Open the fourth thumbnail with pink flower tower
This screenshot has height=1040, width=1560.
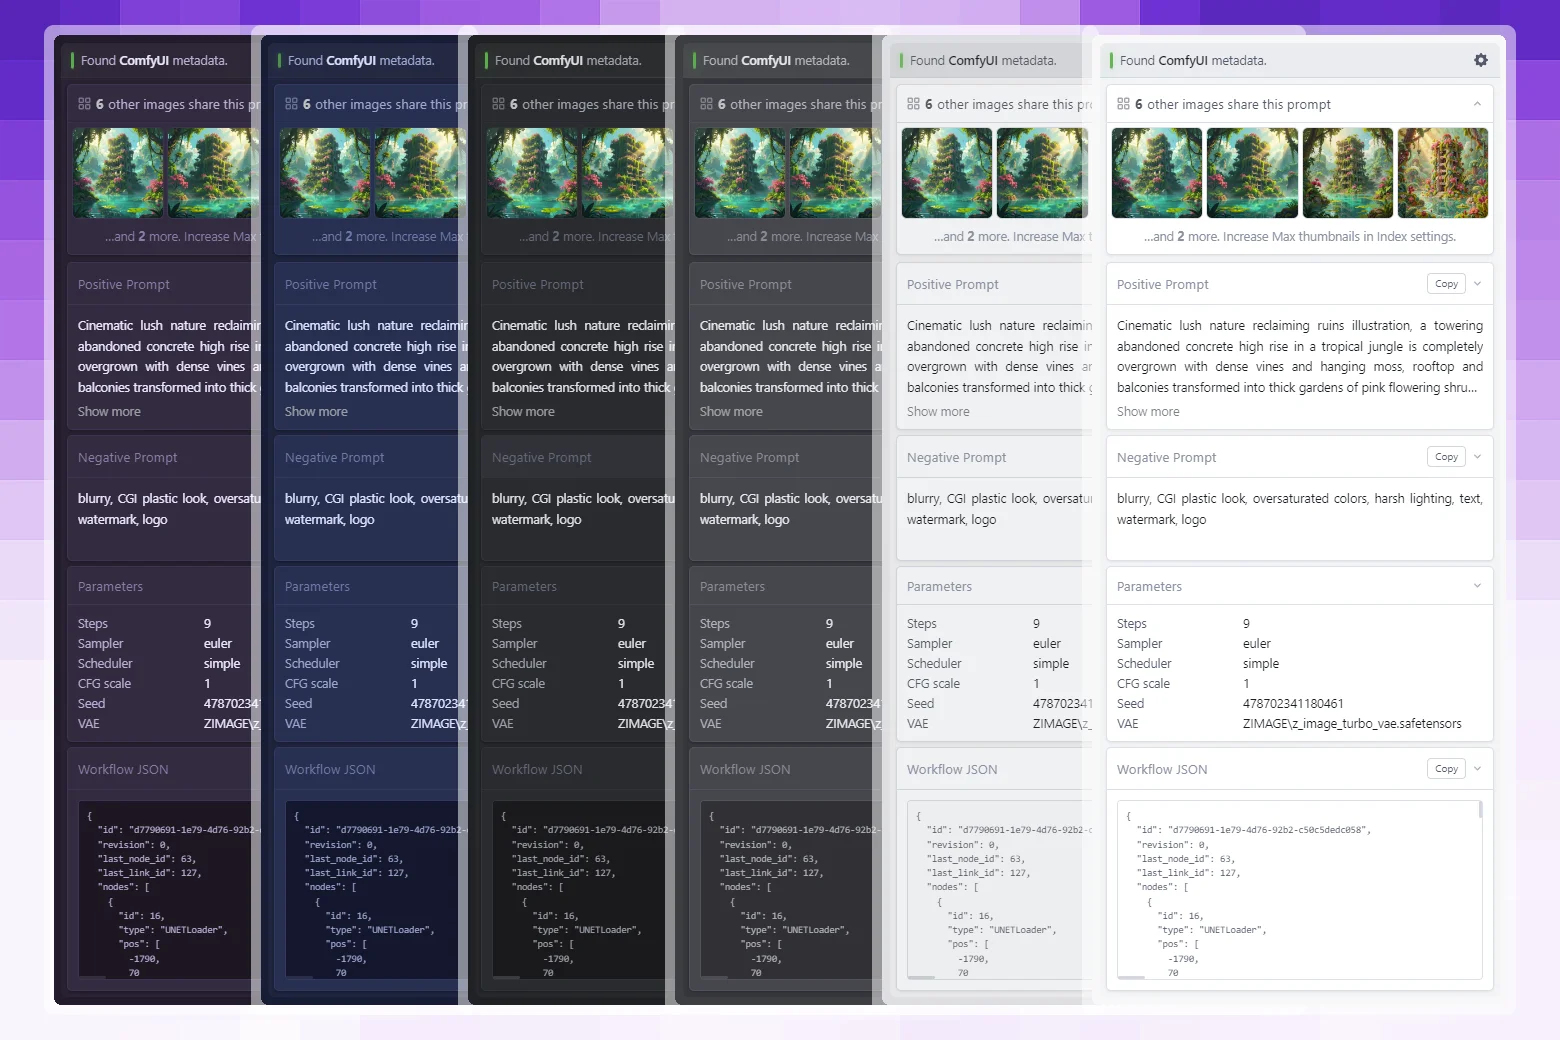(1442, 173)
